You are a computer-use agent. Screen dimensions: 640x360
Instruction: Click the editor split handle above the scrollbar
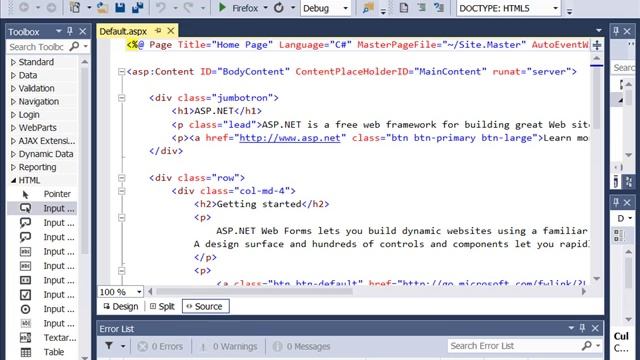click(597, 45)
